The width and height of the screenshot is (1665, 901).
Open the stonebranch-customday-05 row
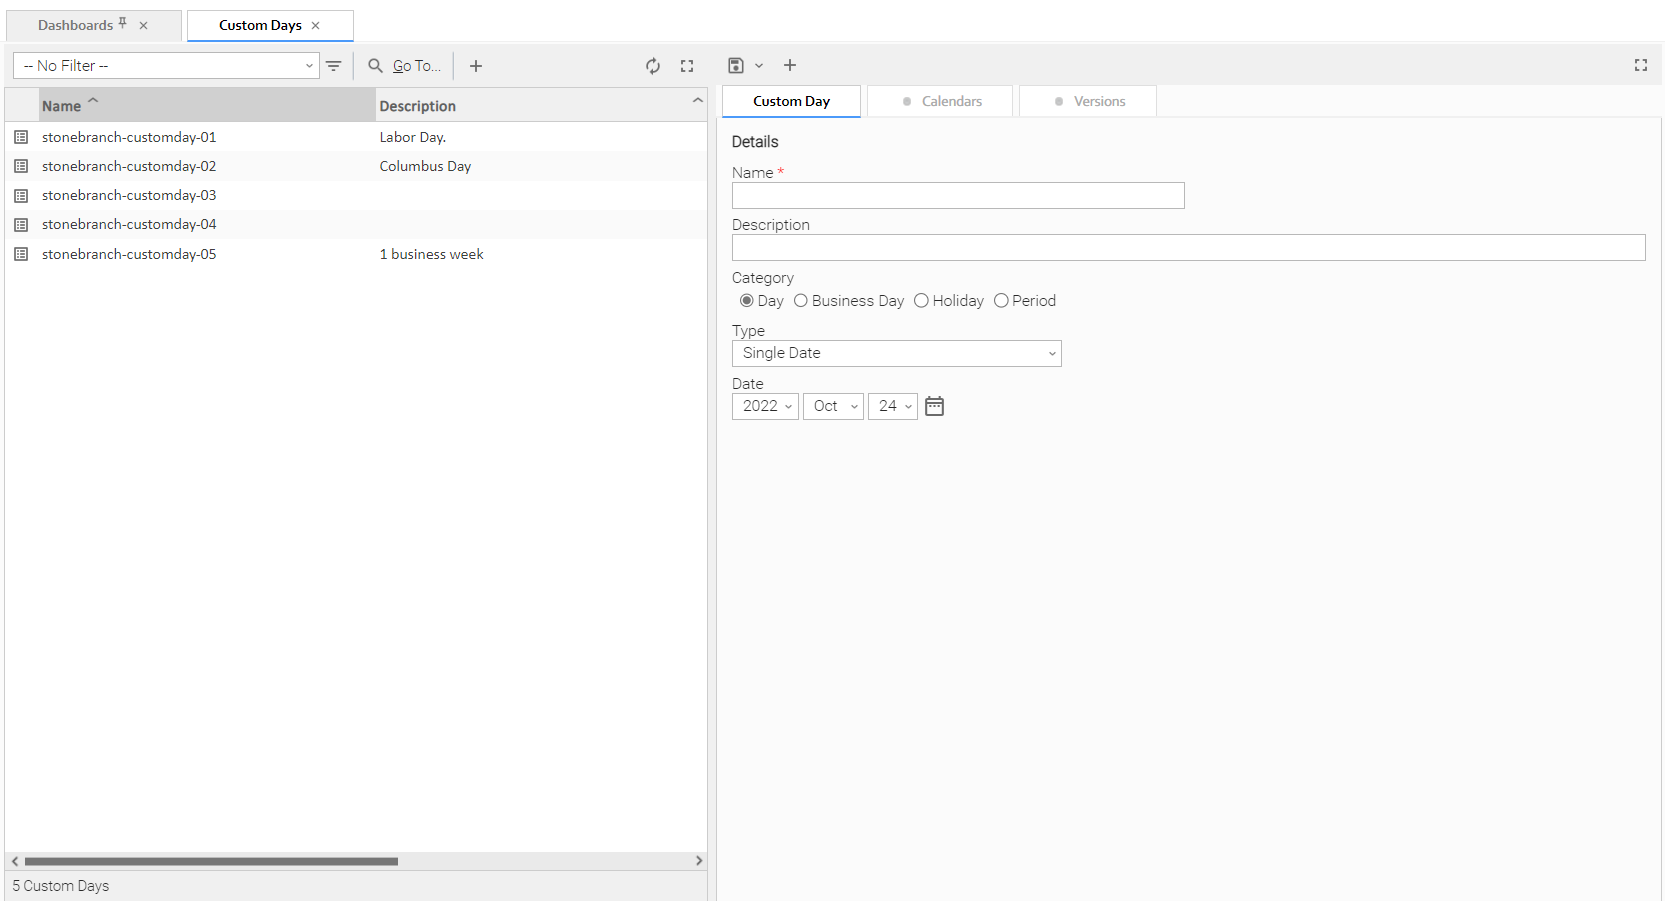tap(129, 254)
